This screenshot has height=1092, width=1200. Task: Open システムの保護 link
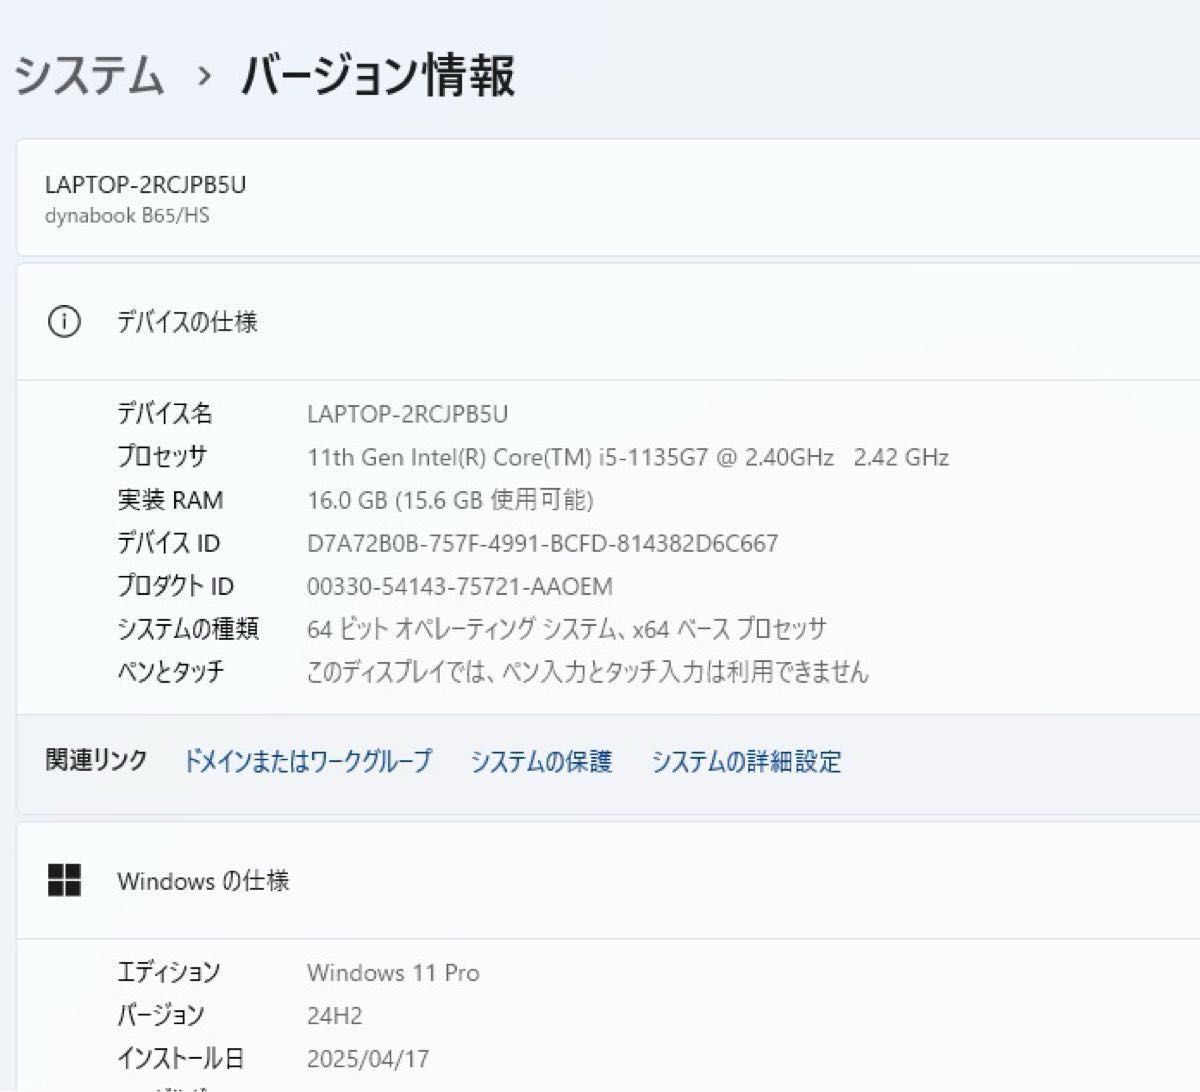point(541,761)
